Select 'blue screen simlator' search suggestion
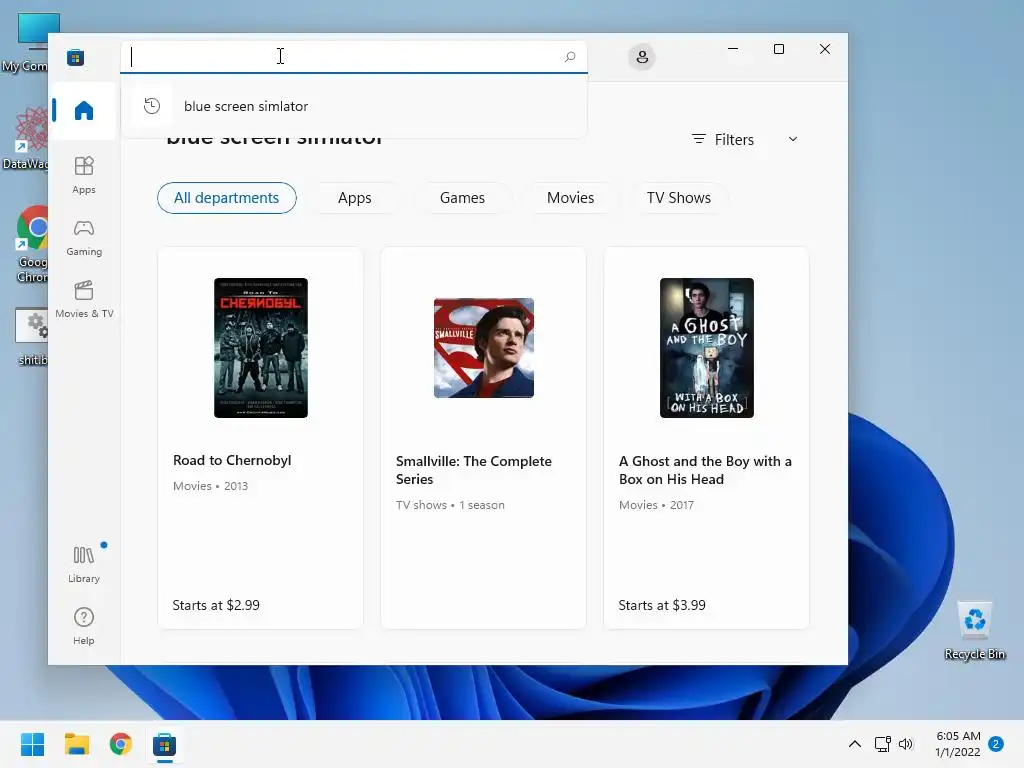The height and width of the screenshot is (768, 1024). tap(353, 106)
